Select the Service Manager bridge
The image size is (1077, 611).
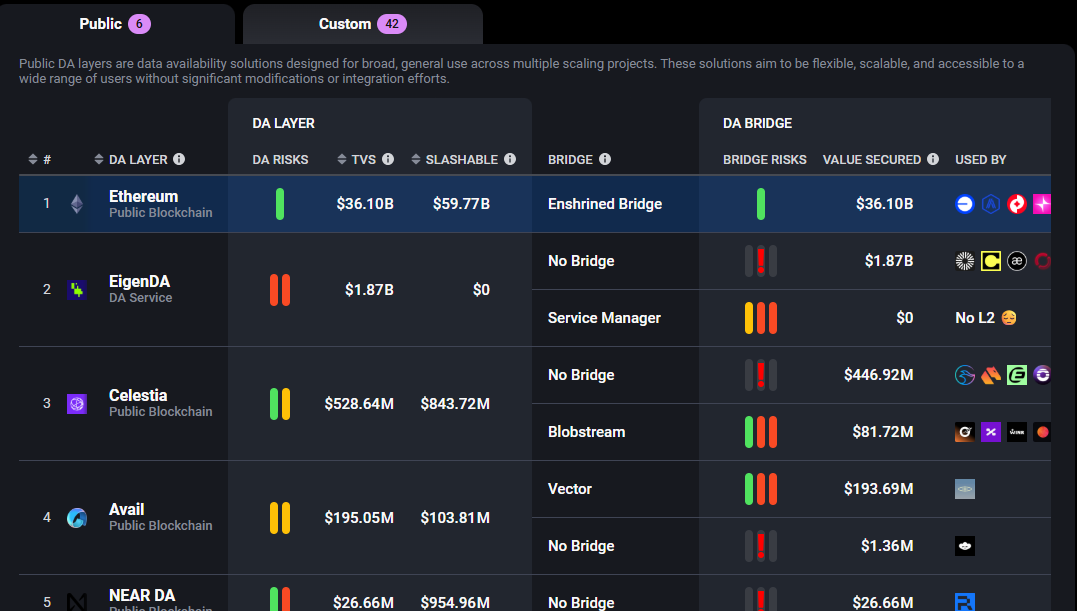tap(604, 318)
